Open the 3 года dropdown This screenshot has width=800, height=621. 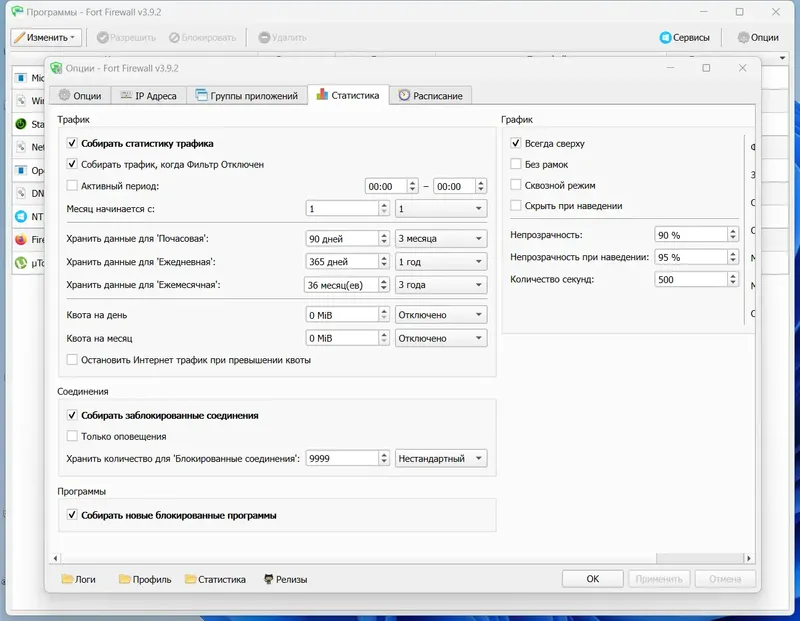pos(441,285)
